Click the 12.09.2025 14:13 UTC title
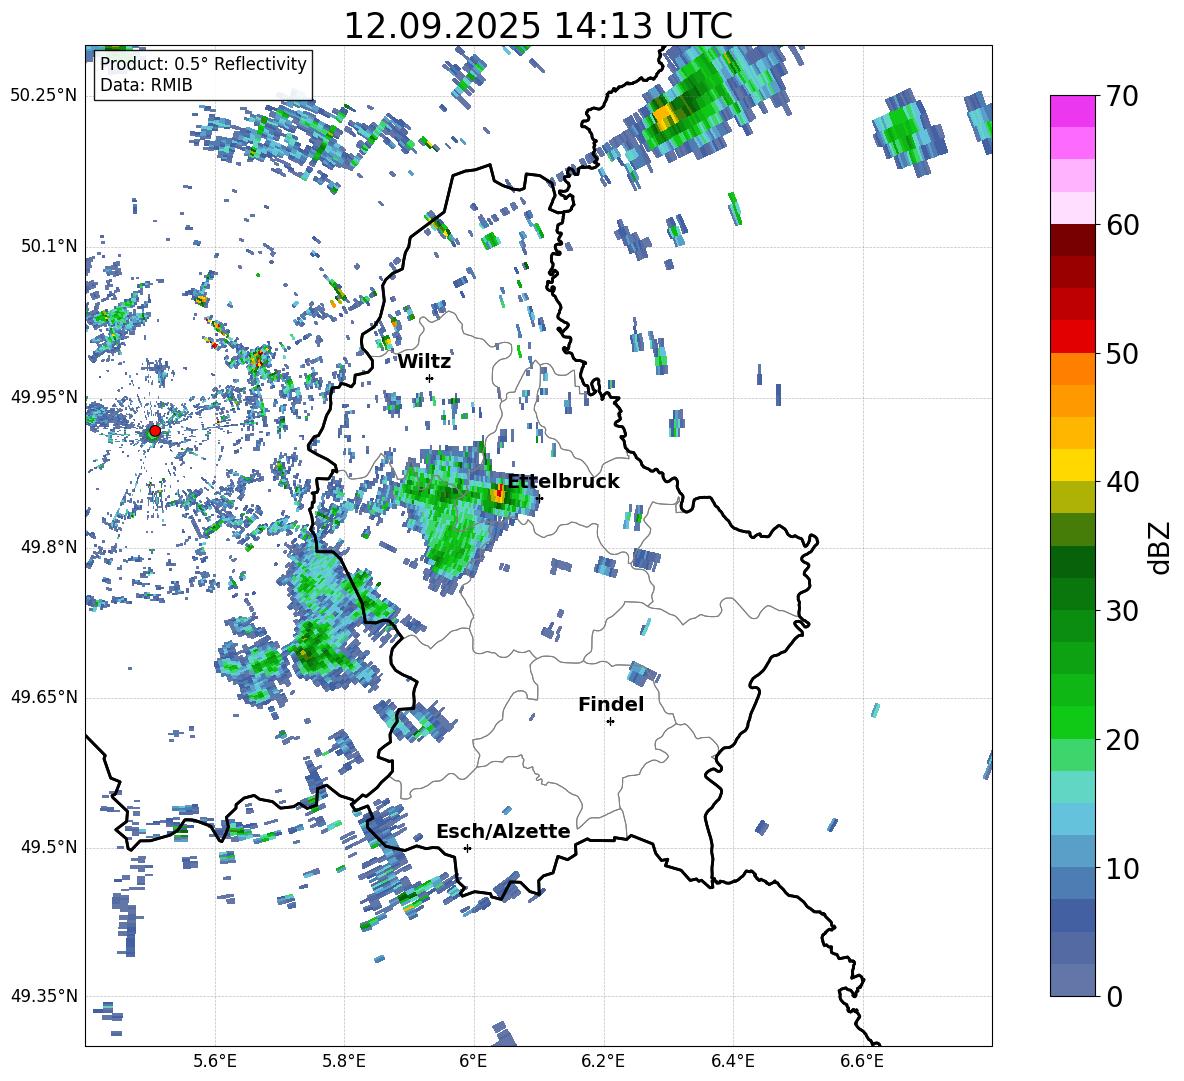 click(538, 26)
